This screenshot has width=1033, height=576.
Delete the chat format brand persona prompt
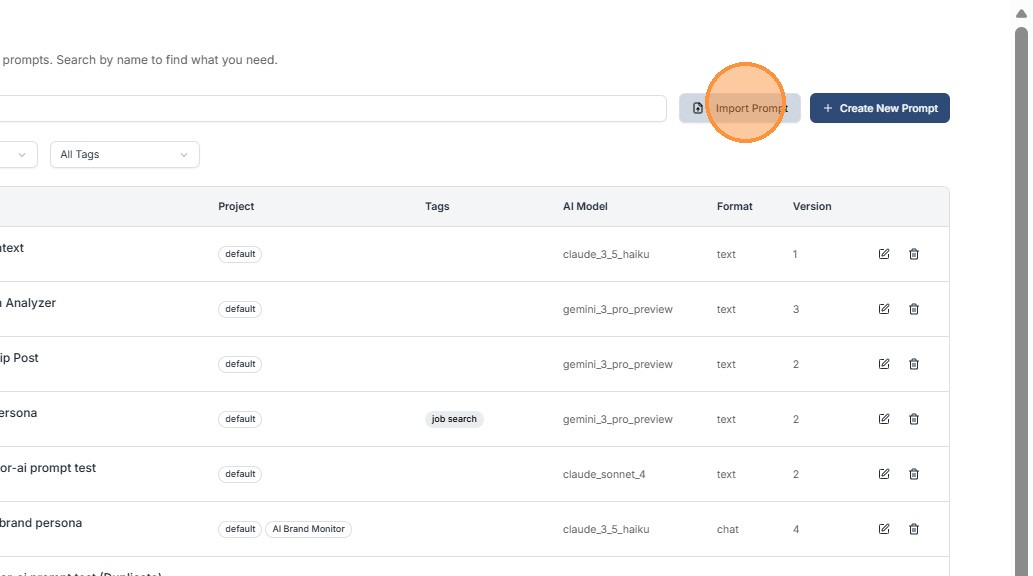click(x=914, y=529)
